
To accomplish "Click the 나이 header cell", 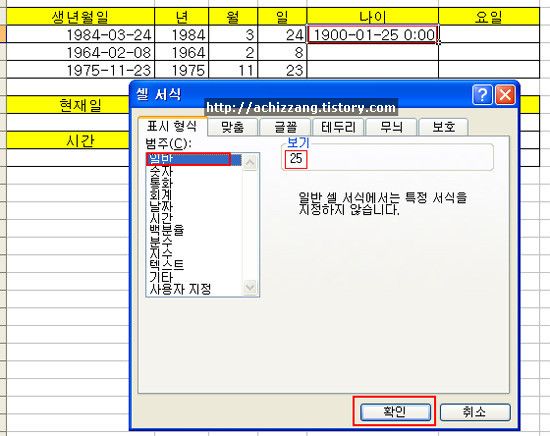I will (x=373, y=16).
